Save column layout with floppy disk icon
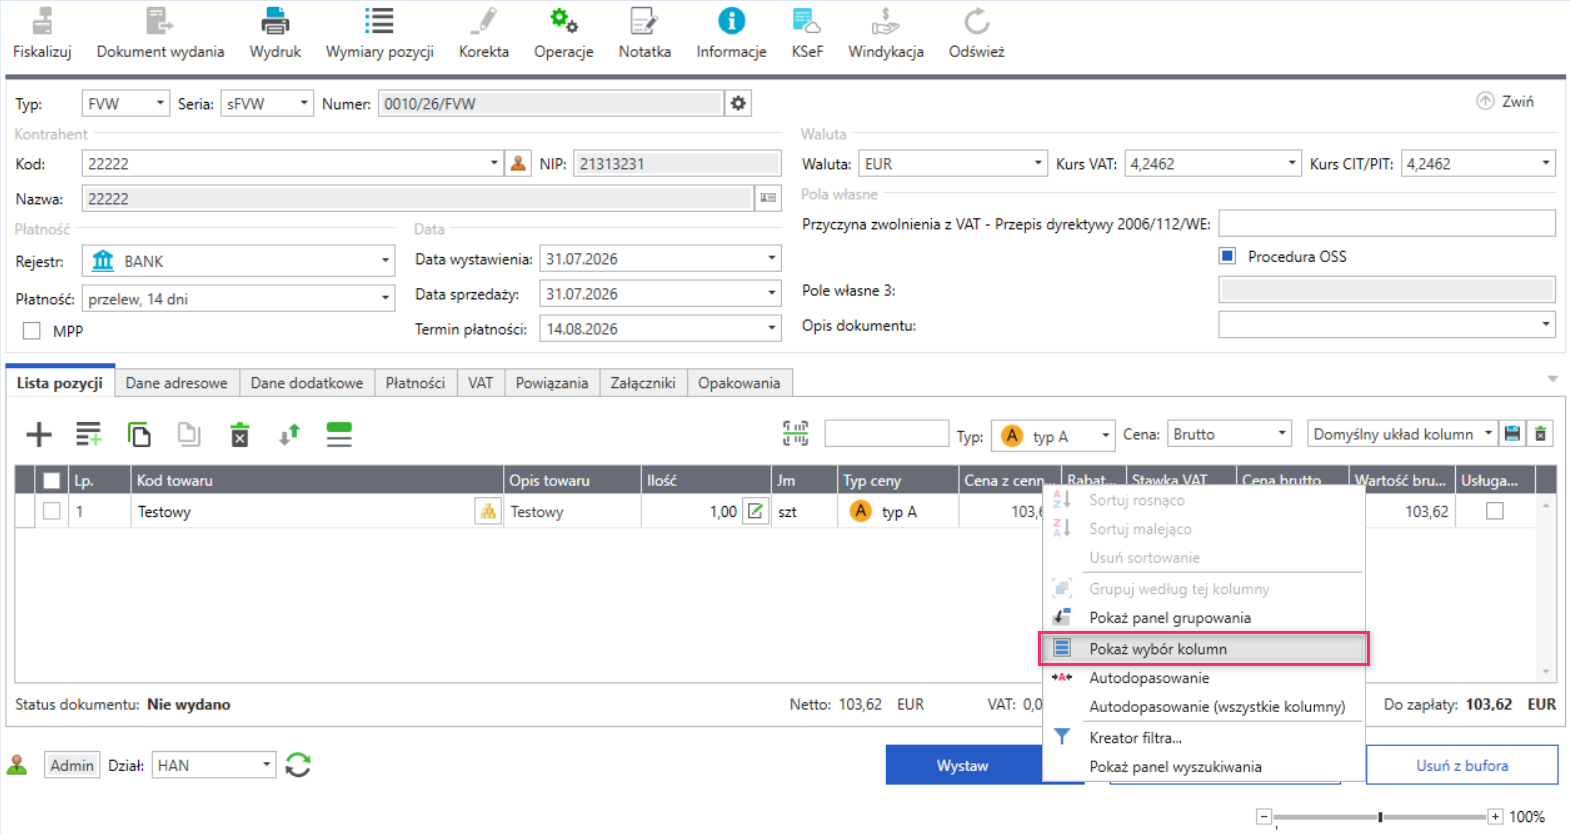This screenshot has height=834, width=1570. 1512,433
